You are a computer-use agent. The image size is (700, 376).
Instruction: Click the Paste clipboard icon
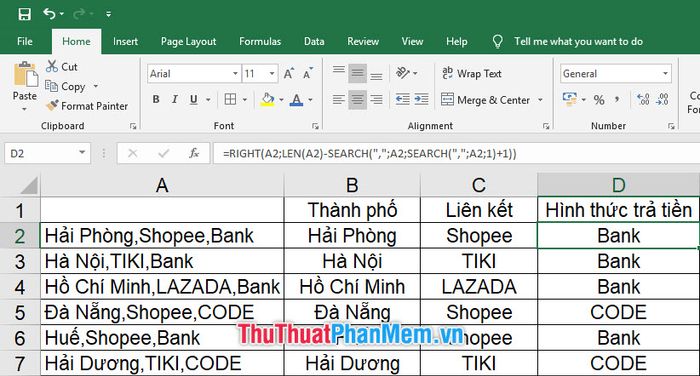coord(25,74)
